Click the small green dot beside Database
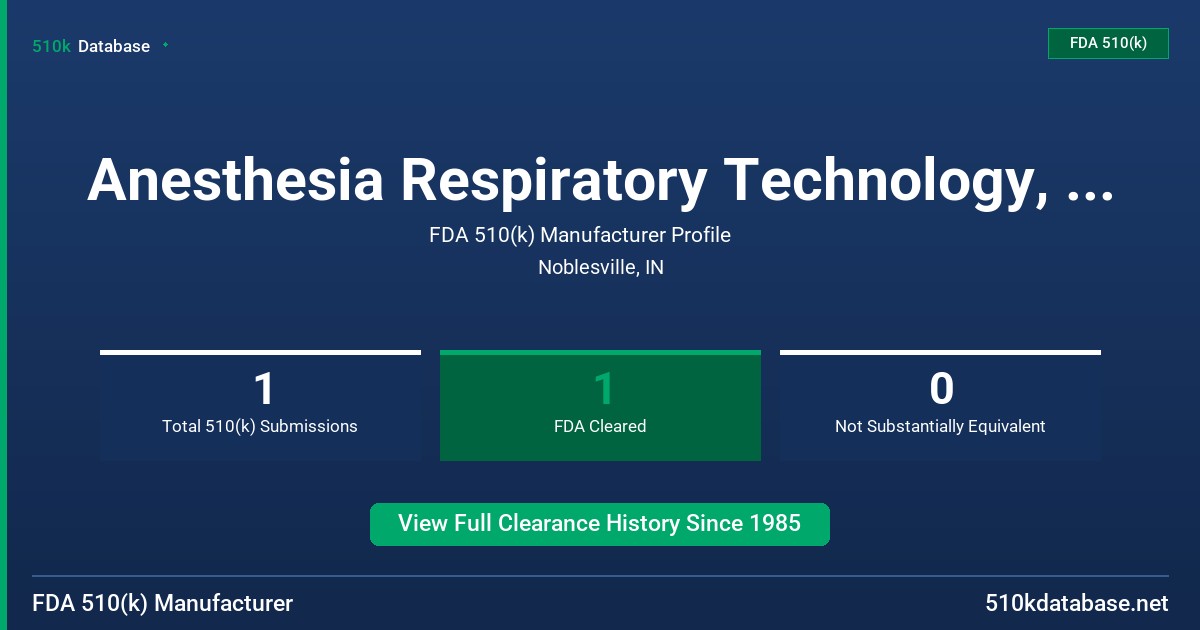1200x630 pixels. (x=165, y=45)
